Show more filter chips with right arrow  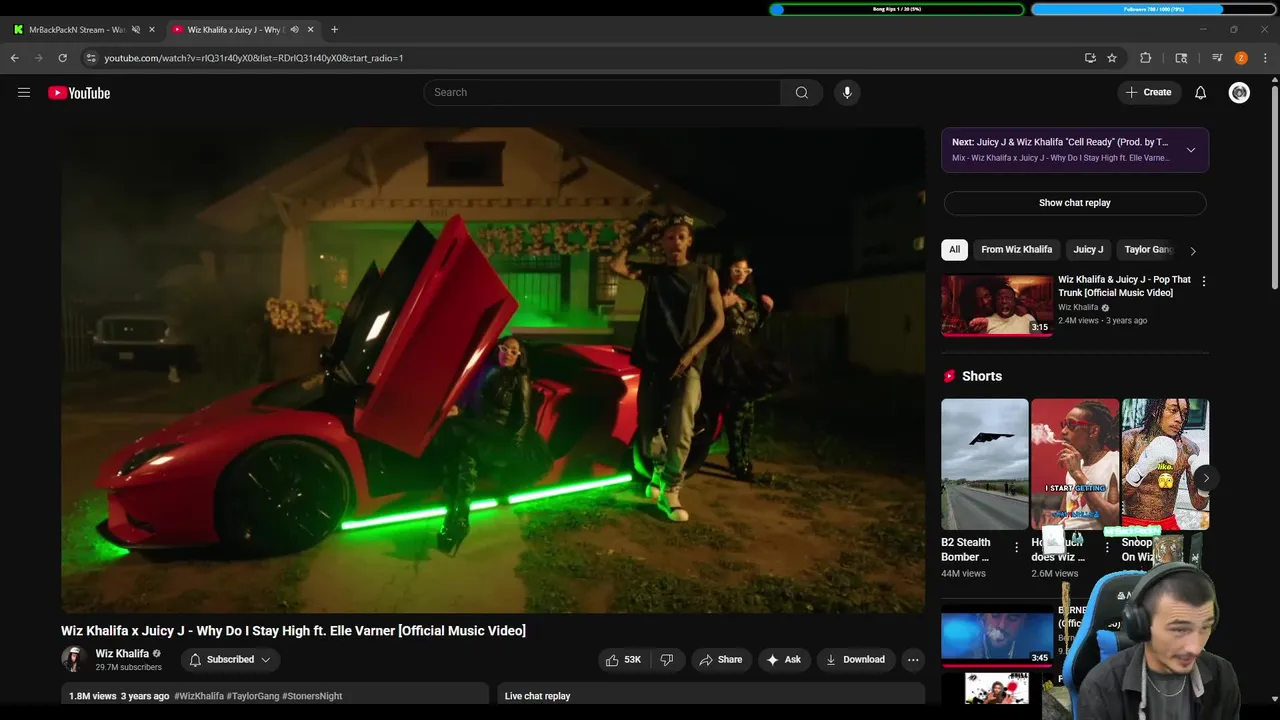pyautogui.click(x=1192, y=250)
